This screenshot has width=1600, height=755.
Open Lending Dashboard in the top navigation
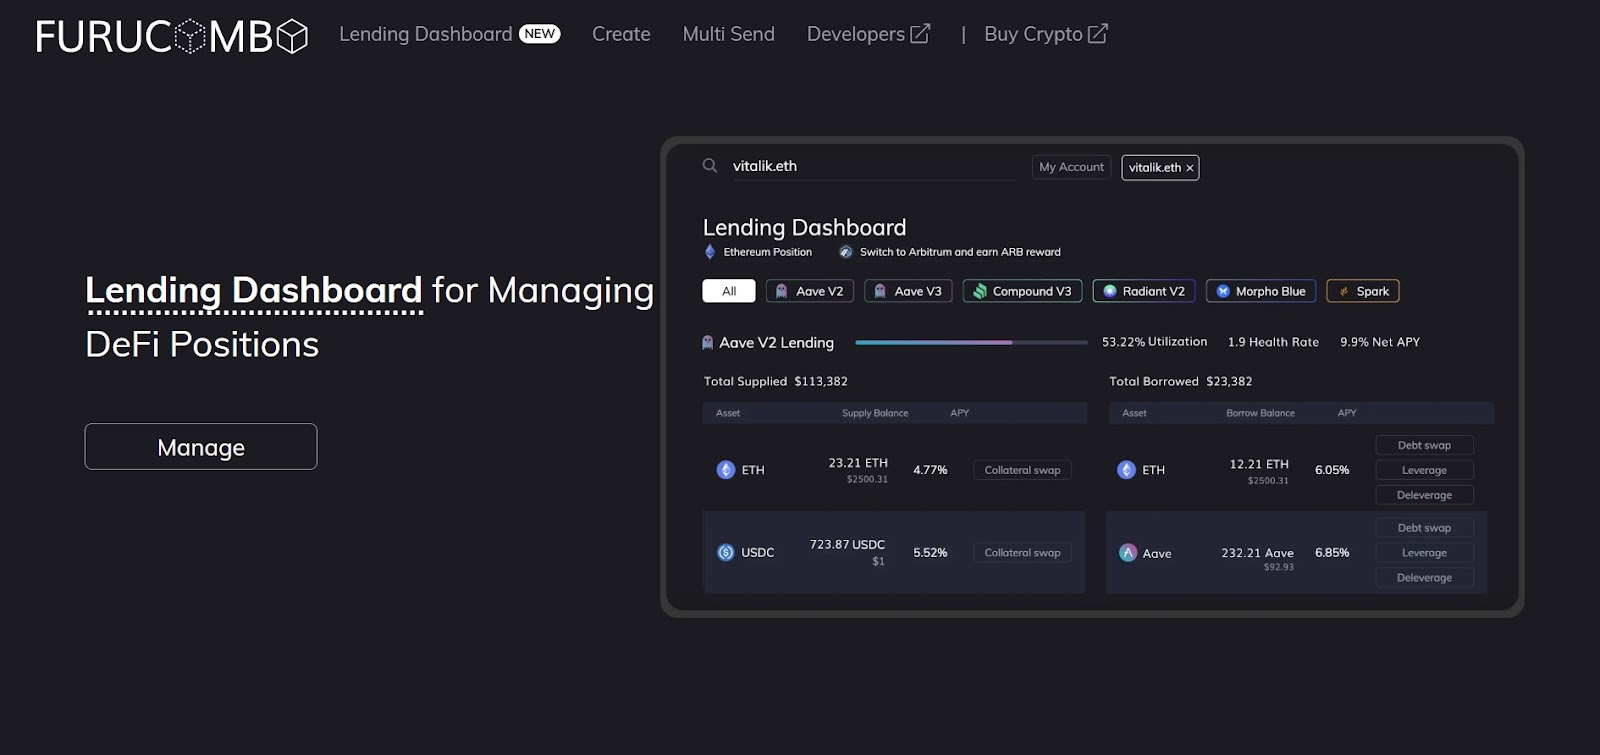pyautogui.click(x=425, y=34)
